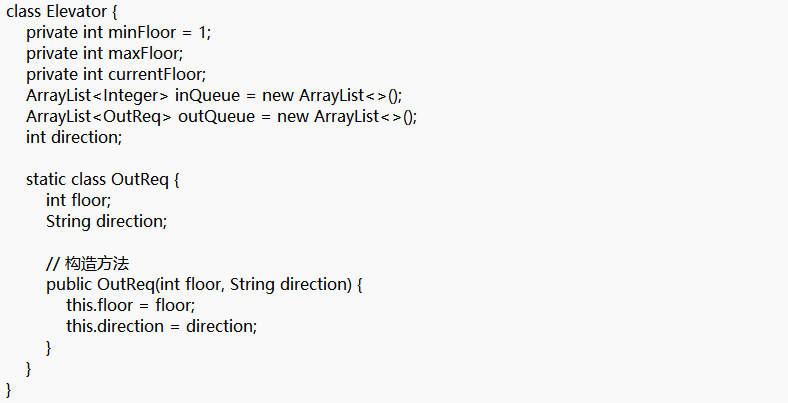Click the "public" keyword of the constructor
This screenshot has width=788, height=403.
coord(69,284)
